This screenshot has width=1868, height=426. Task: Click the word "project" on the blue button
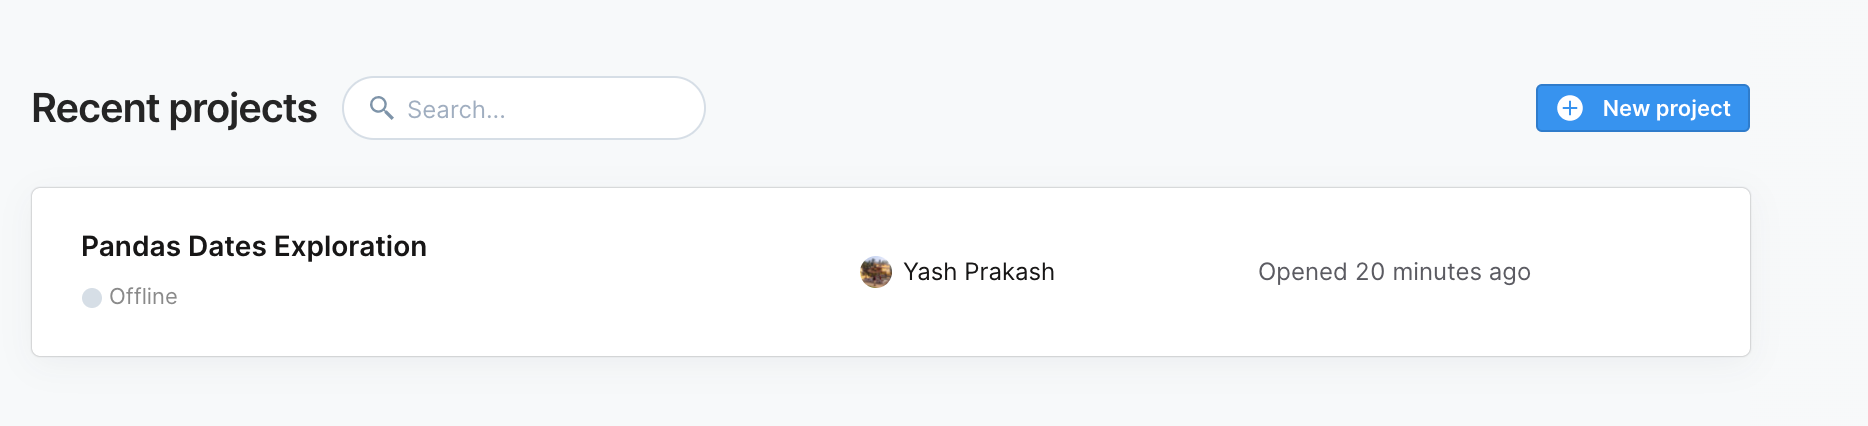[x=1693, y=108]
